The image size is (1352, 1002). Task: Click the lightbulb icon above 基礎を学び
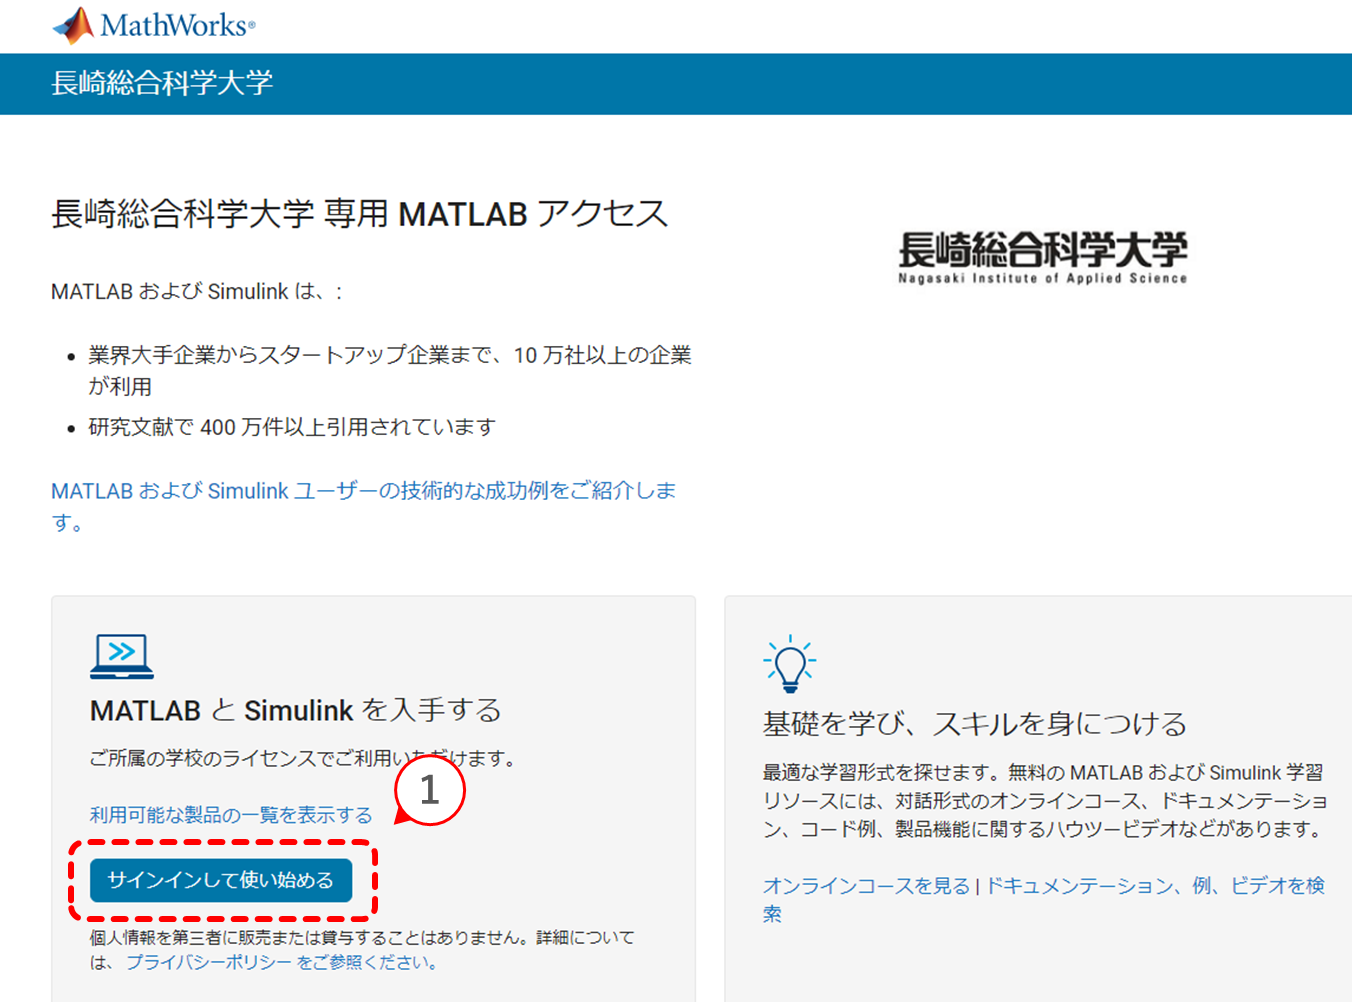(x=790, y=664)
